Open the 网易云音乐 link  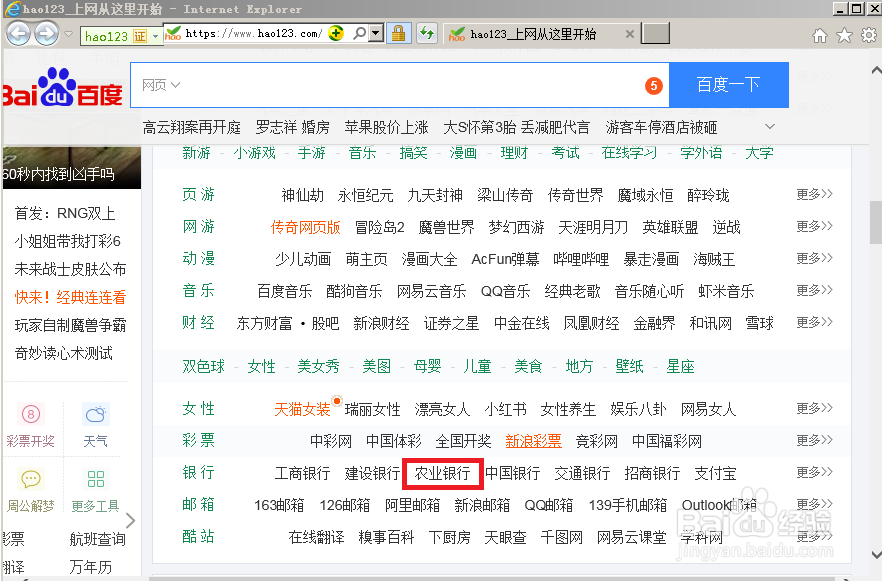(x=431, y=291)
